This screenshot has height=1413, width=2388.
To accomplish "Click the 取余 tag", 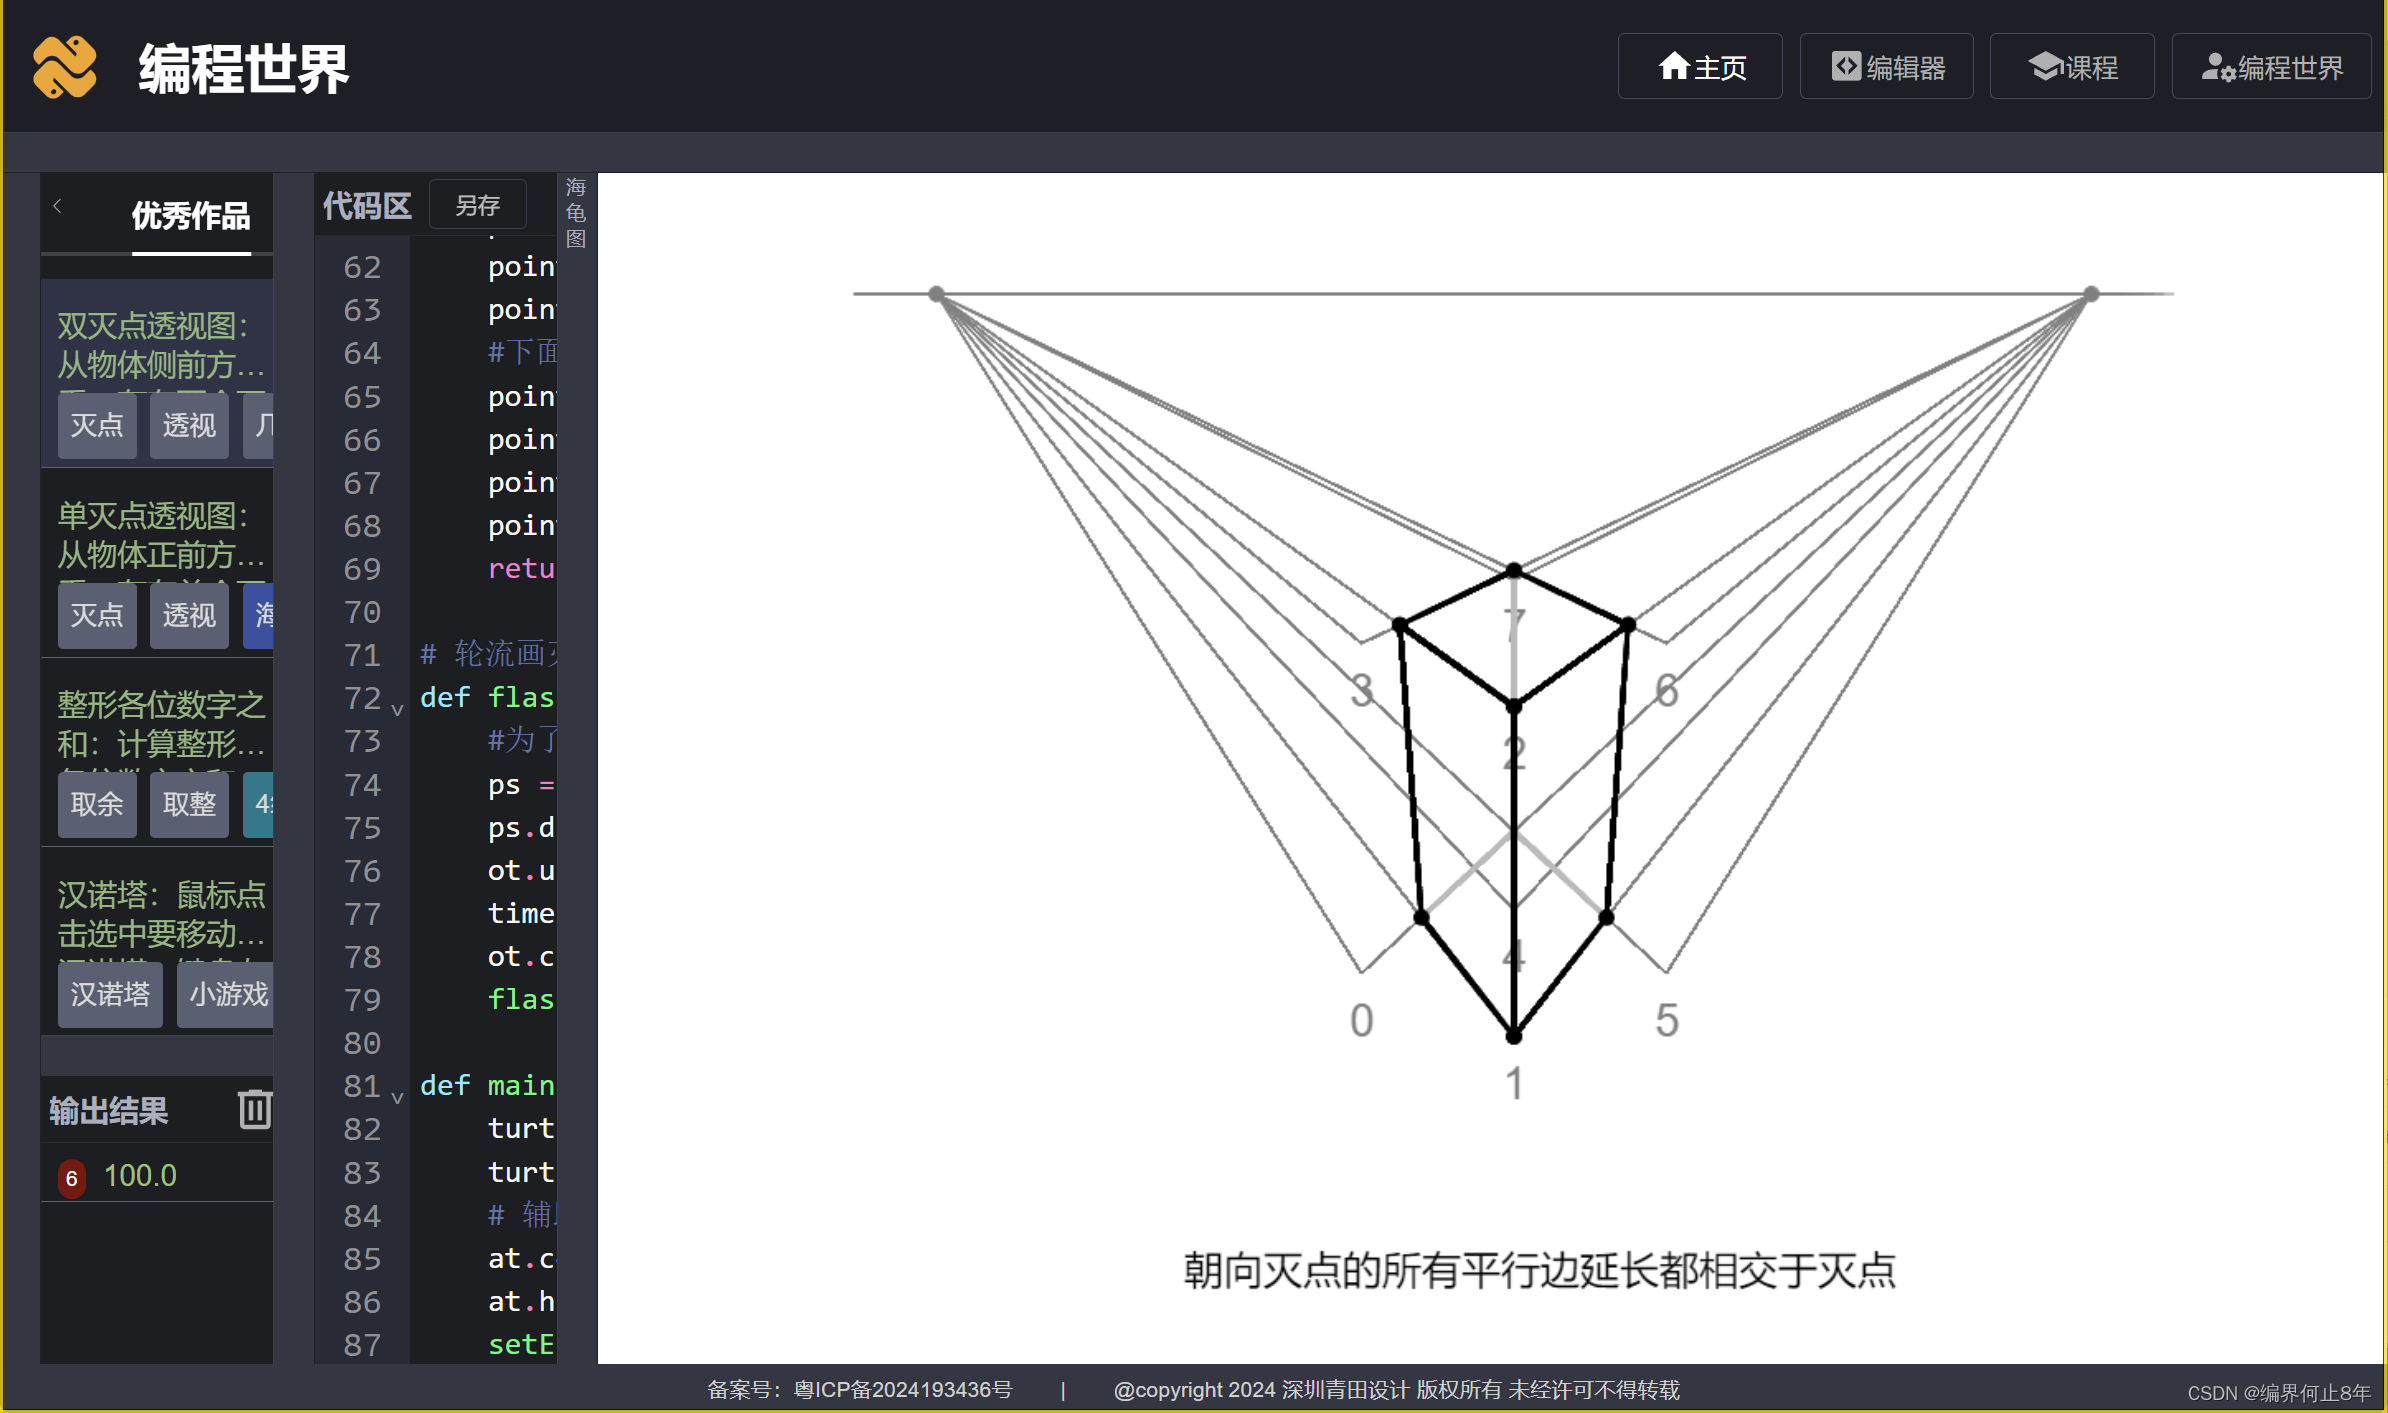I will pos(97,805).
